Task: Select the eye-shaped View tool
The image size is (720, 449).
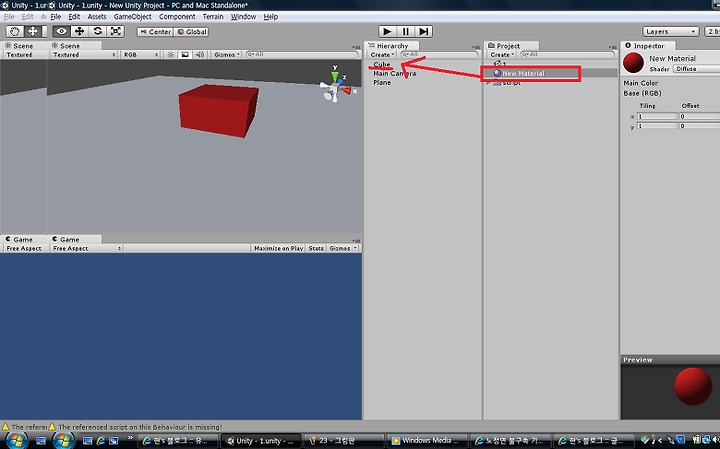Action: [62, 31]
